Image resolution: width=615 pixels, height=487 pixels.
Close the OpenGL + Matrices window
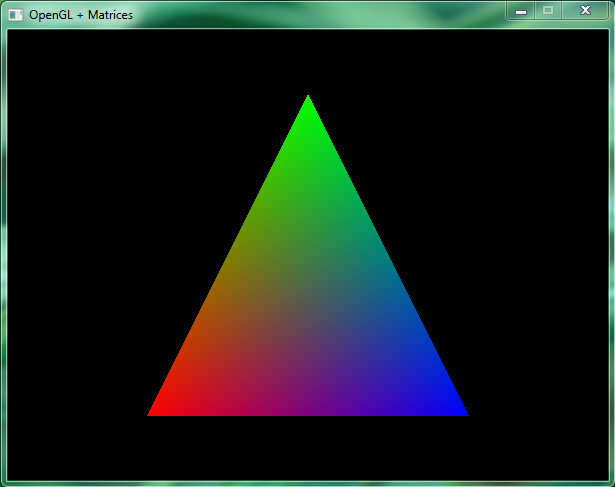tap(585, 11)
